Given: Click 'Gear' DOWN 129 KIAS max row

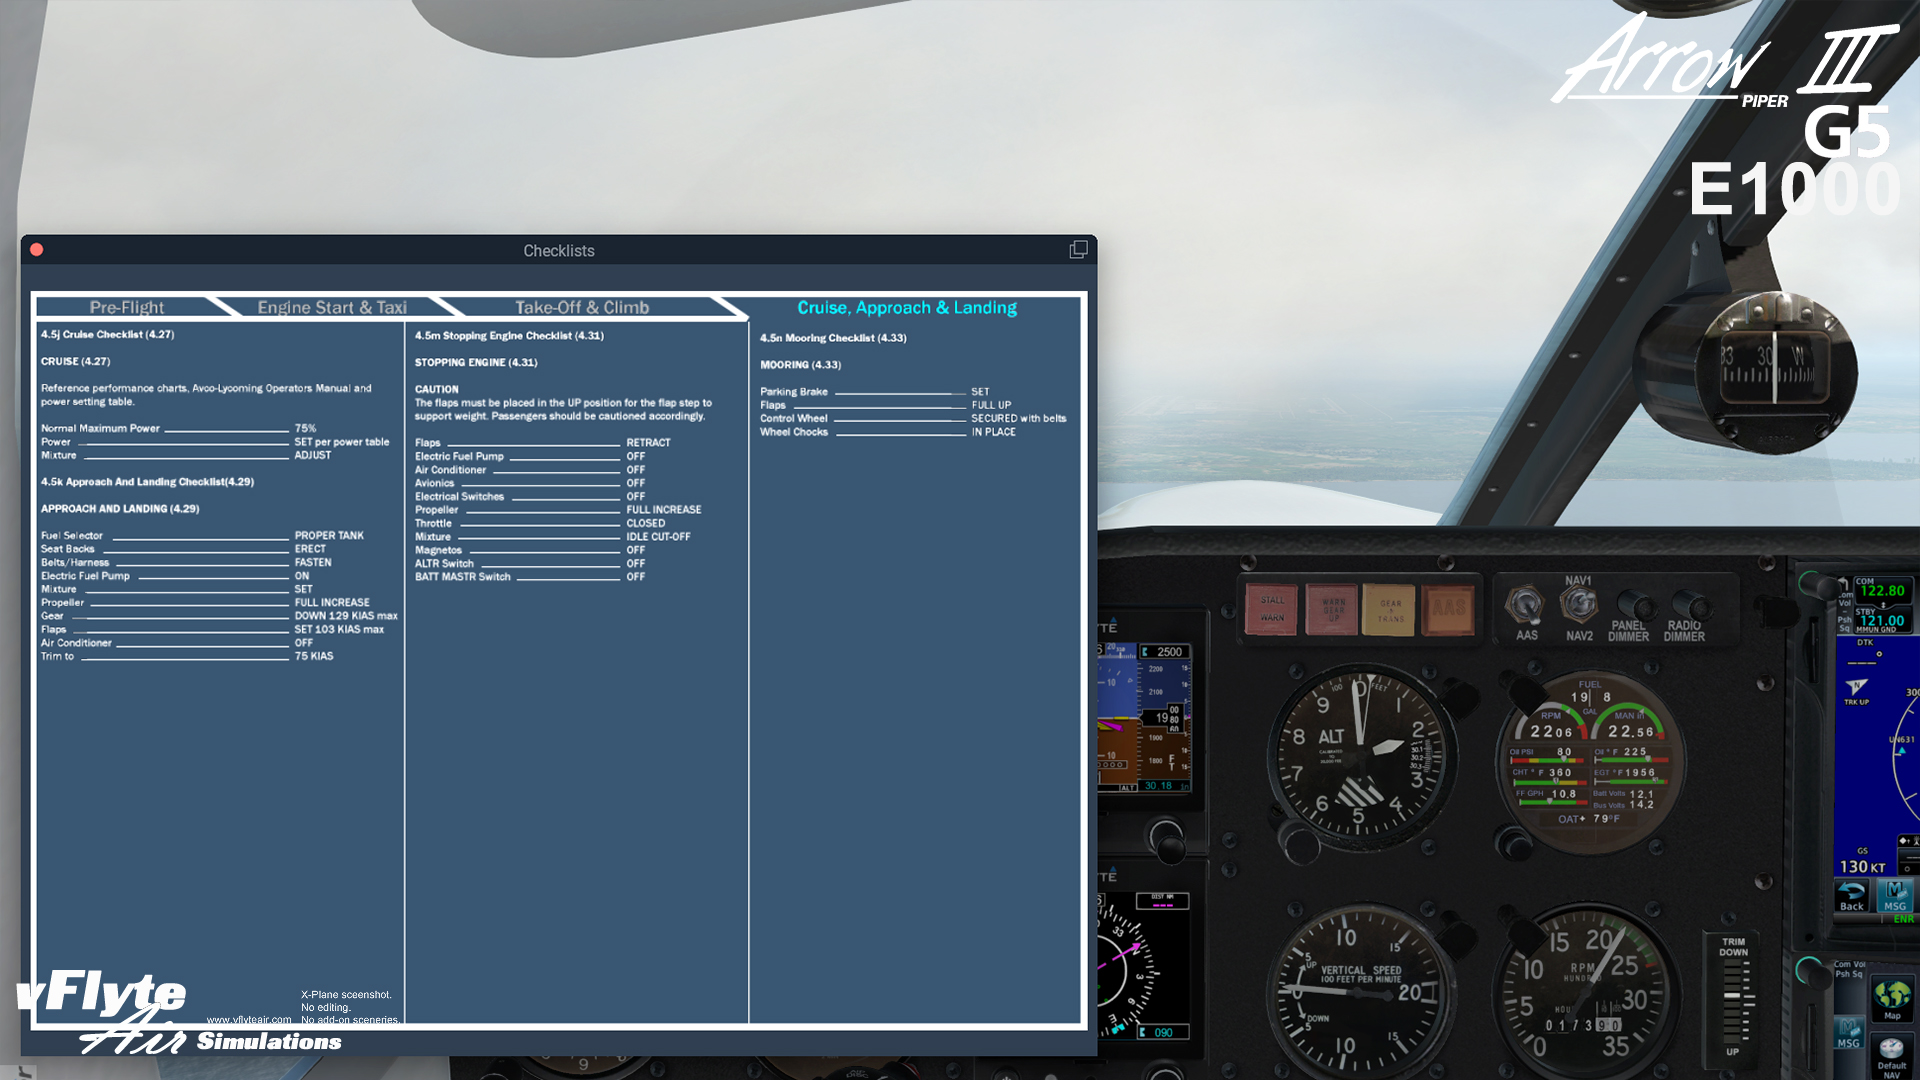Looking at the screenshot, I should 219,616.
